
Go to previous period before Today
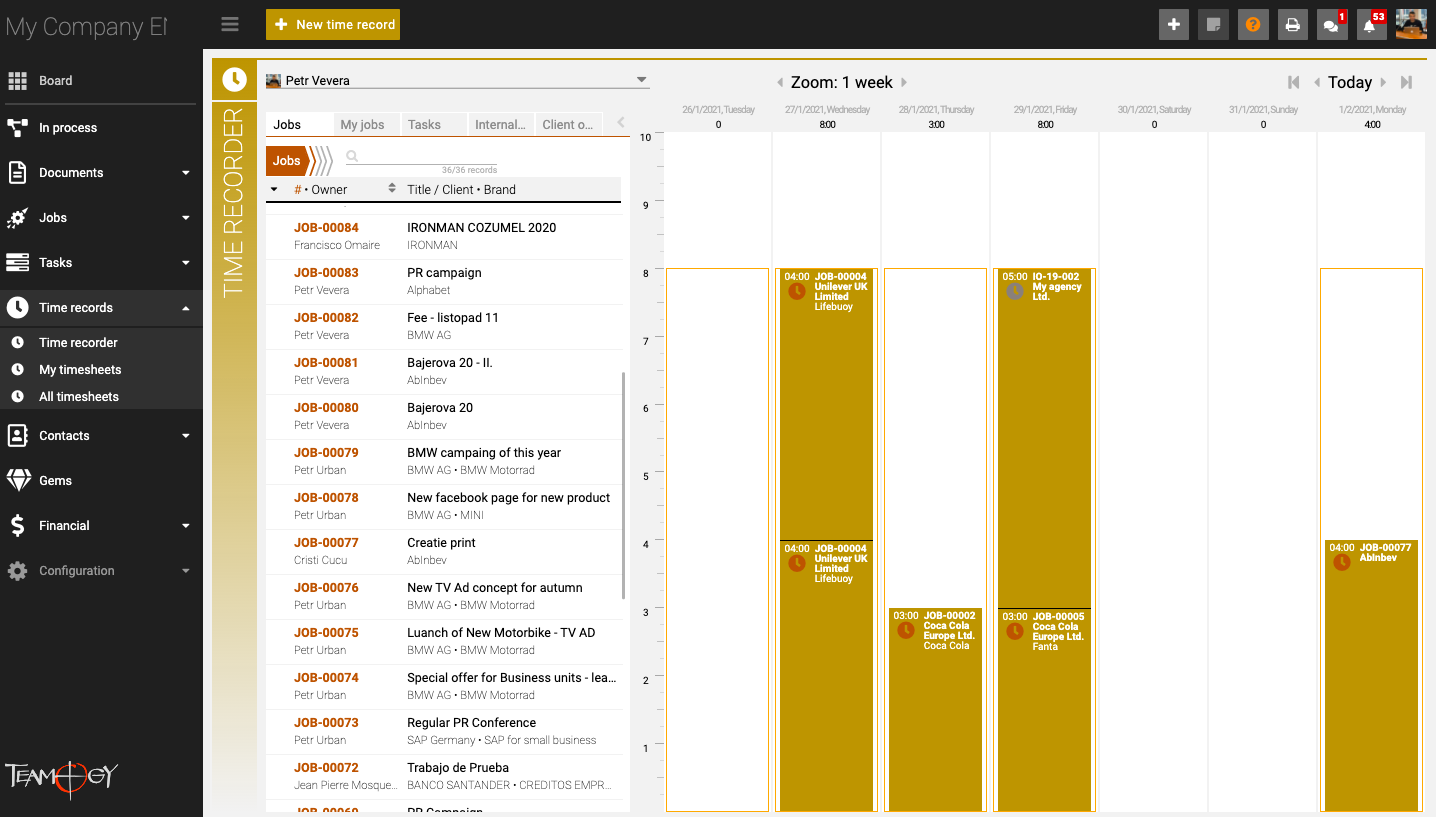[1317, 83]
